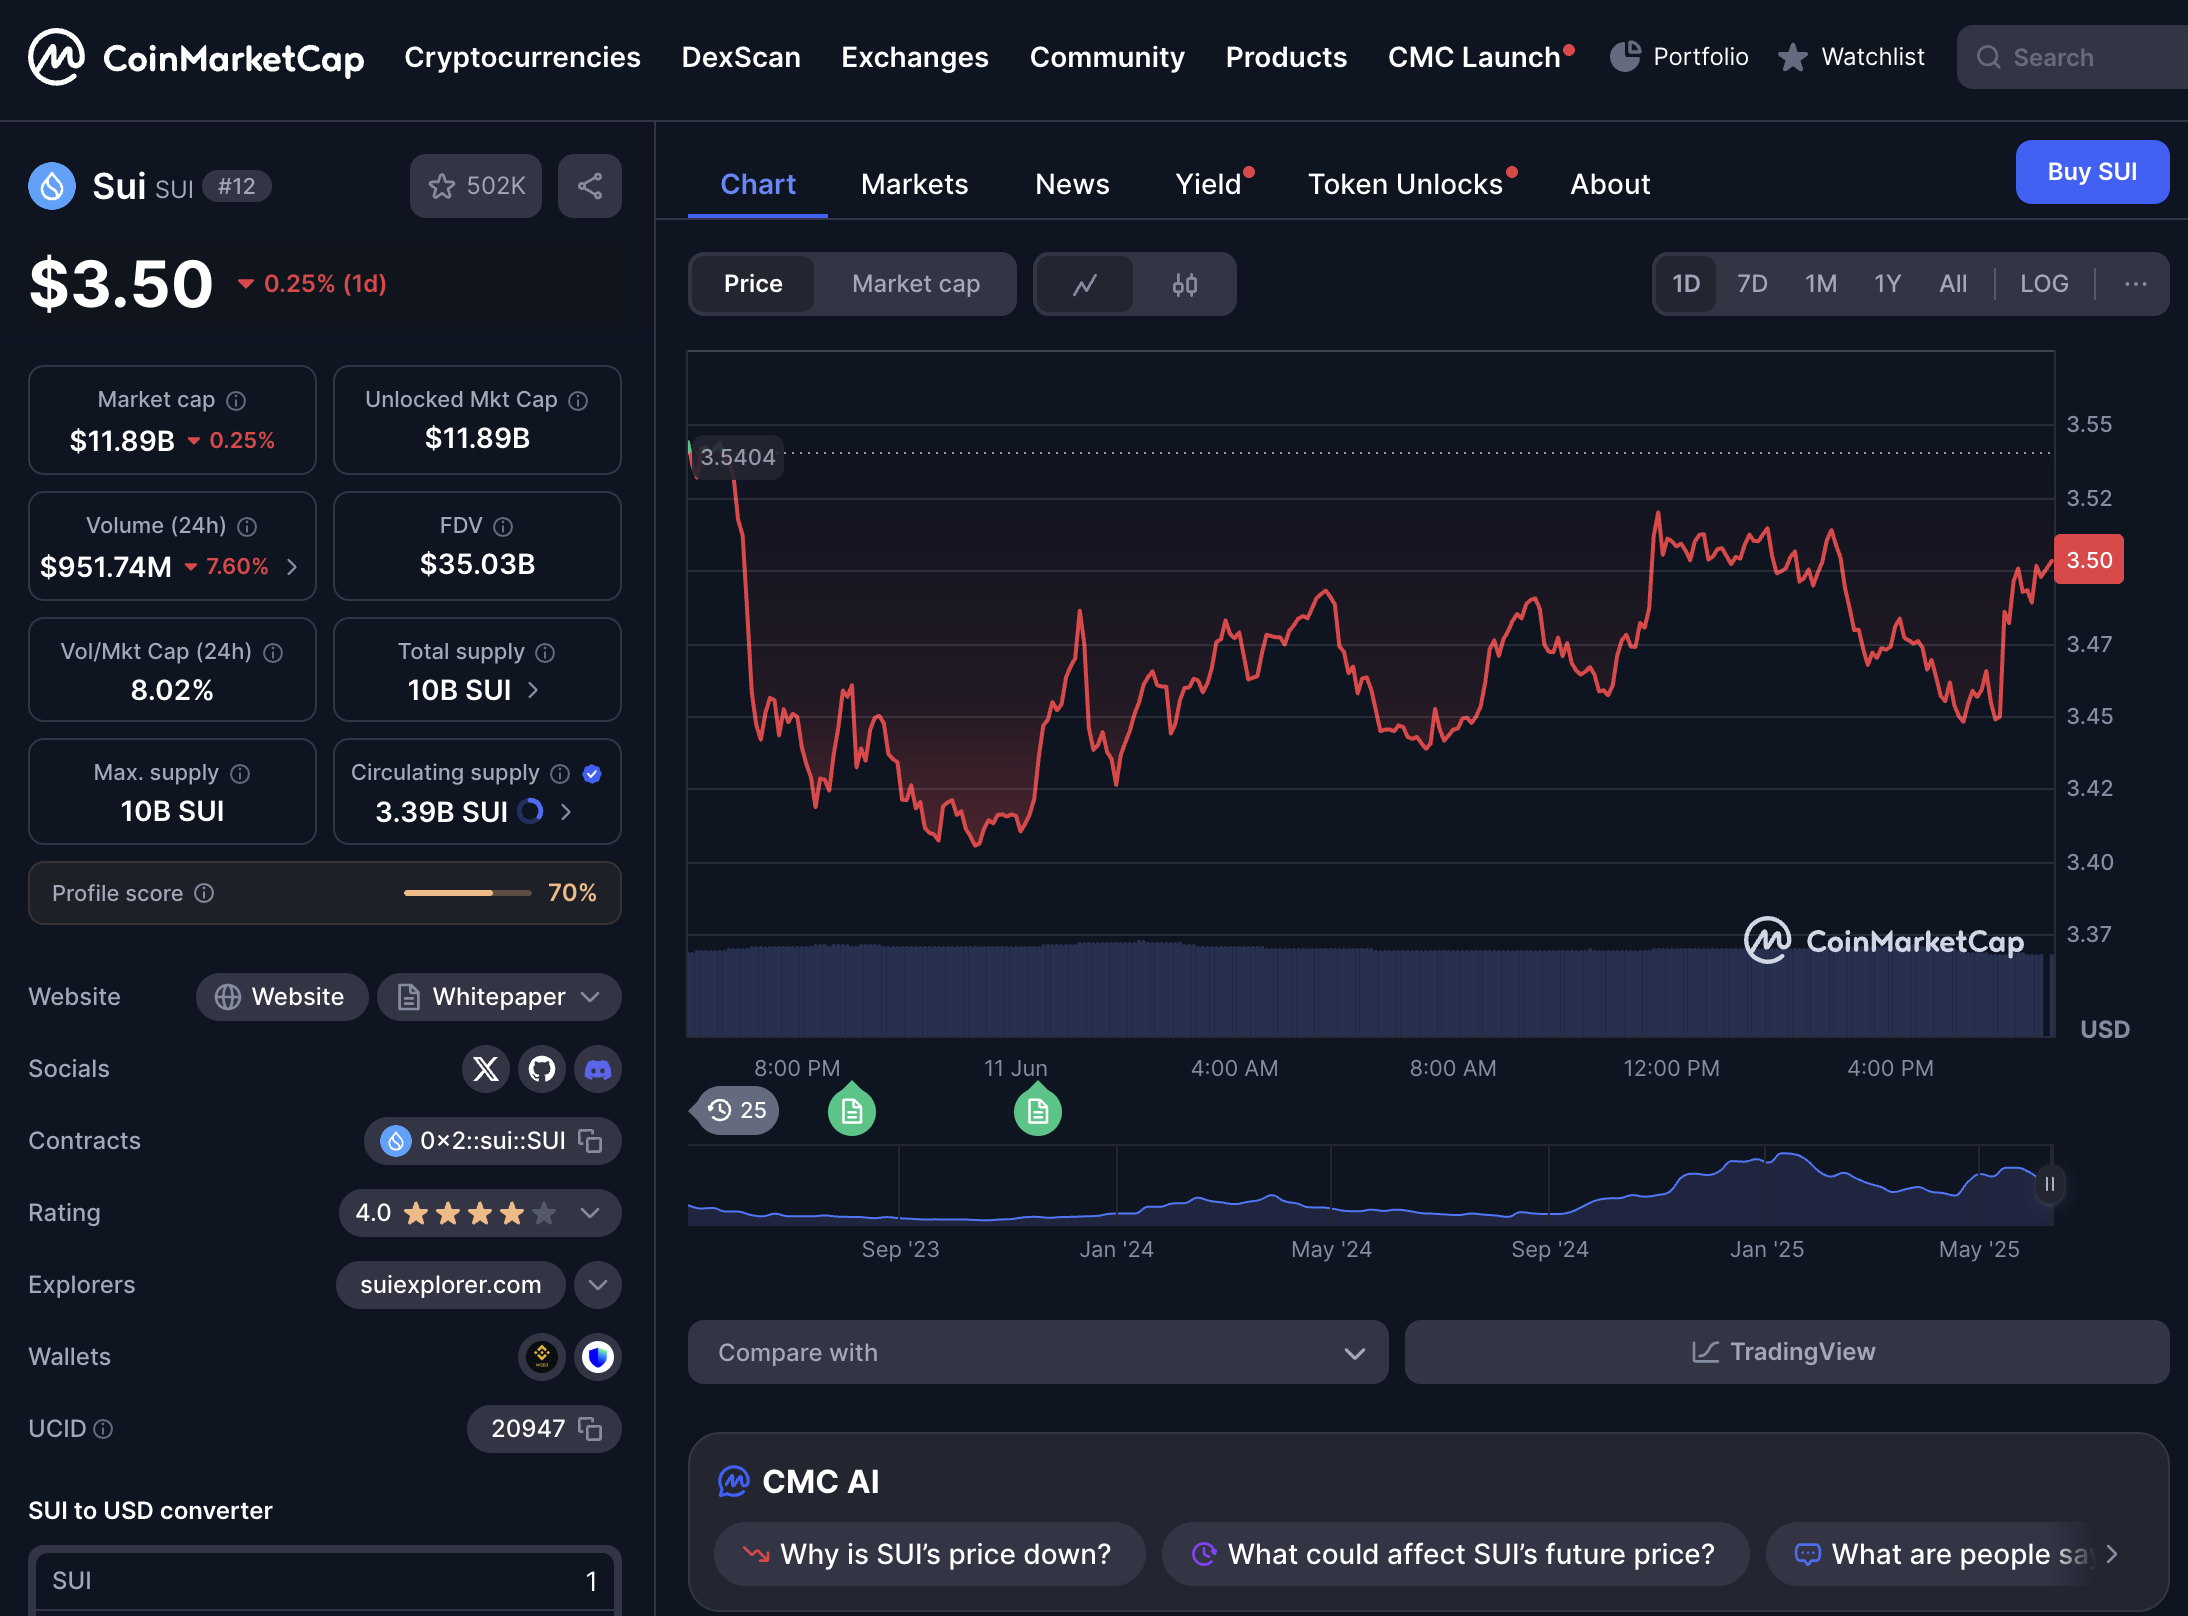The width and height of the screenshot is (2188, 1616).
Task: Open the Compare with dropdown
Action: 1038,1352
